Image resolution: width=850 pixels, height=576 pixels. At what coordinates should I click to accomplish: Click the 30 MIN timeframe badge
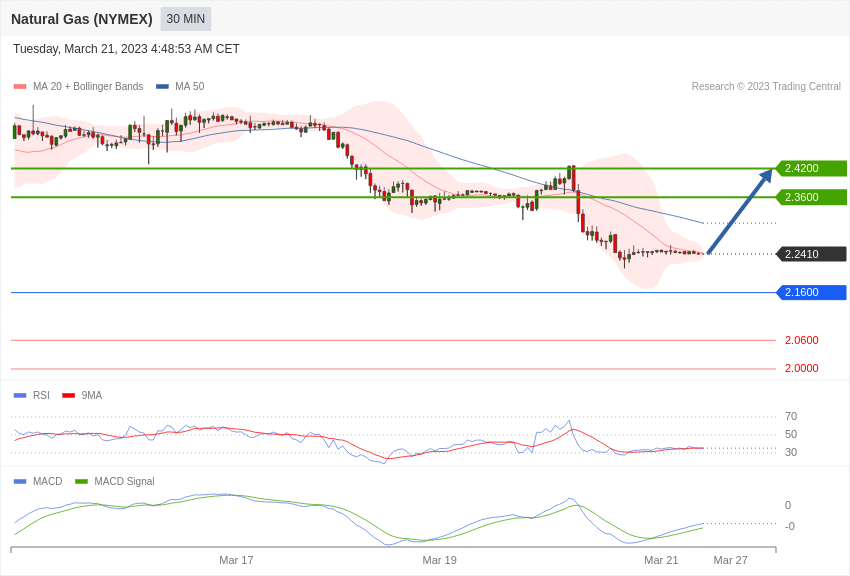point(186,19)
